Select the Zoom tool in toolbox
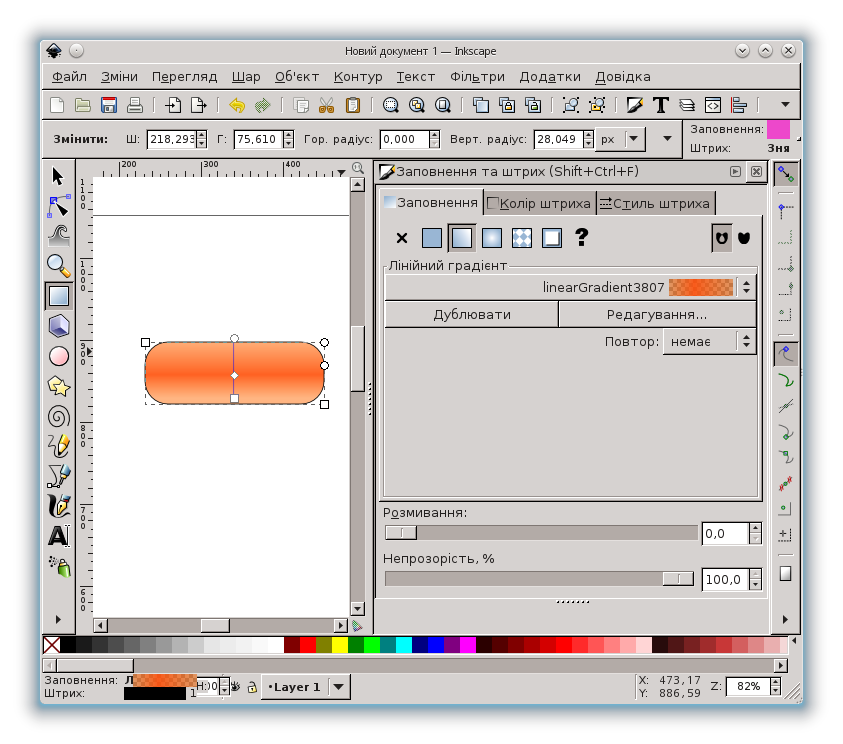This screenshot has width=843, height=744. [59, 266]
